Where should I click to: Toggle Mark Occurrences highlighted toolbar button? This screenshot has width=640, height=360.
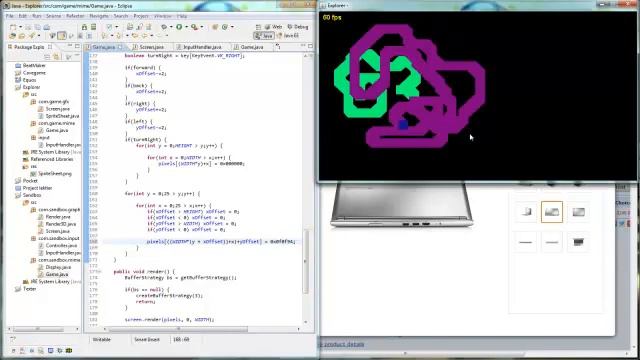(62, 36)
